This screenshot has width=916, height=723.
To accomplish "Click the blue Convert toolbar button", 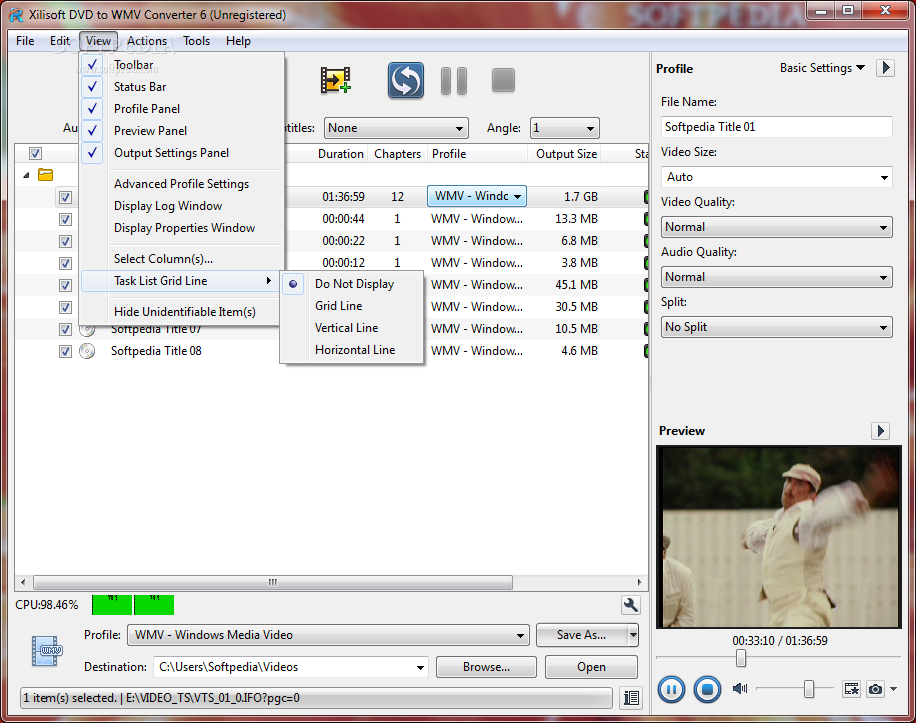I will pos(406,80).
